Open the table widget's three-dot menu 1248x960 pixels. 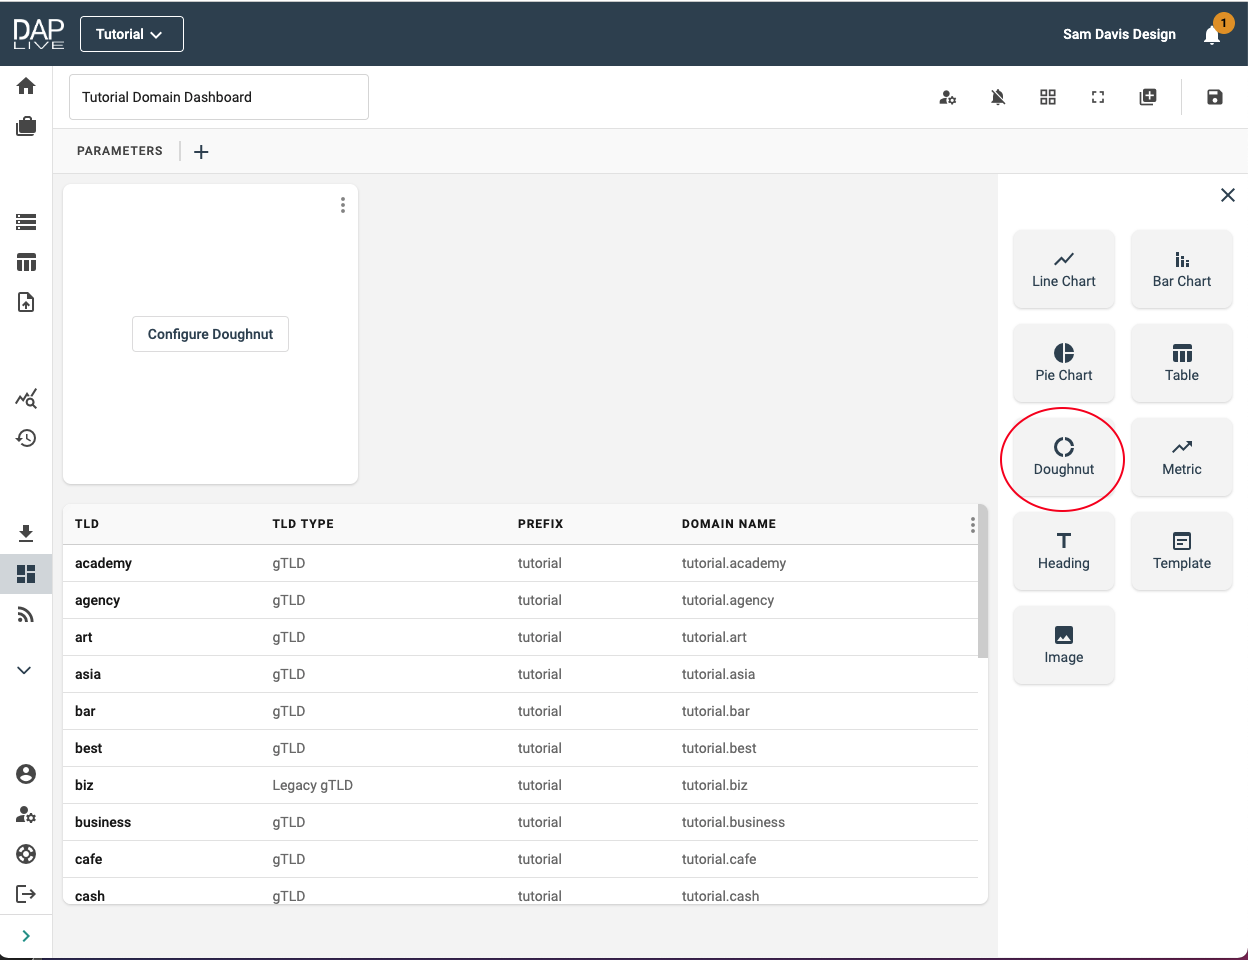click(972, 525)
